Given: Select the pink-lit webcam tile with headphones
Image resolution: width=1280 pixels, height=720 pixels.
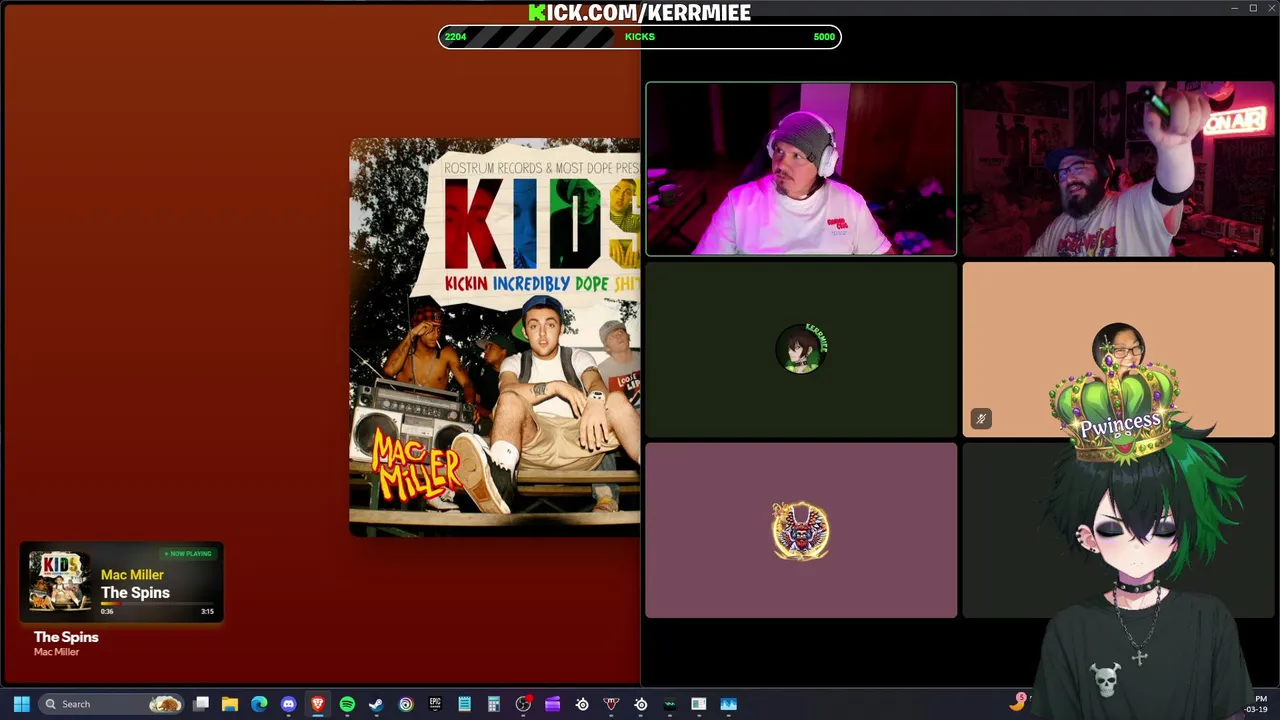Looking at the screenshot, I should click(x=801, y=169).
